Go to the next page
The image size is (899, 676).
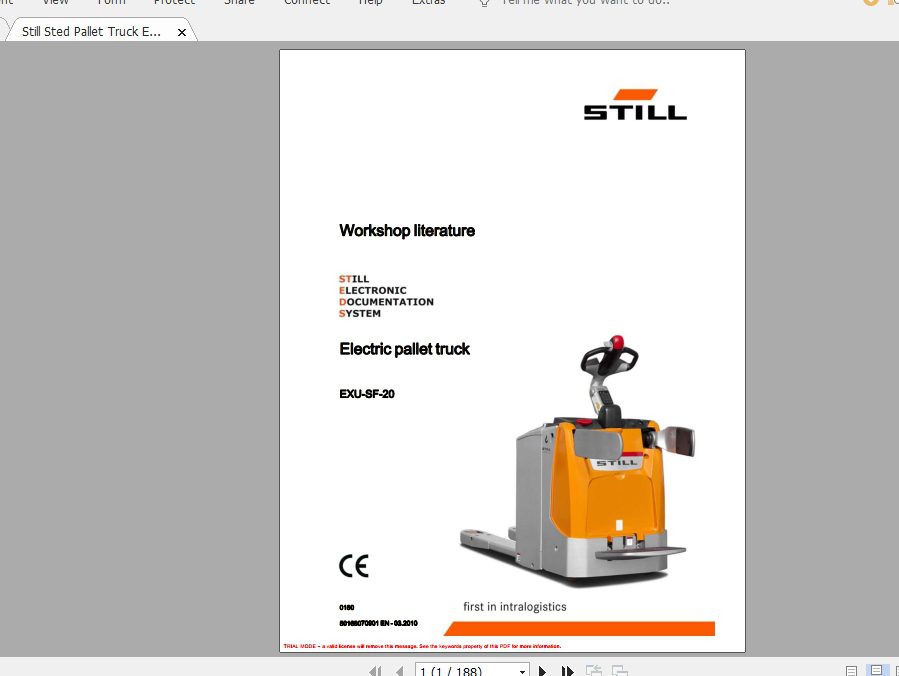(x=542, y=671)
